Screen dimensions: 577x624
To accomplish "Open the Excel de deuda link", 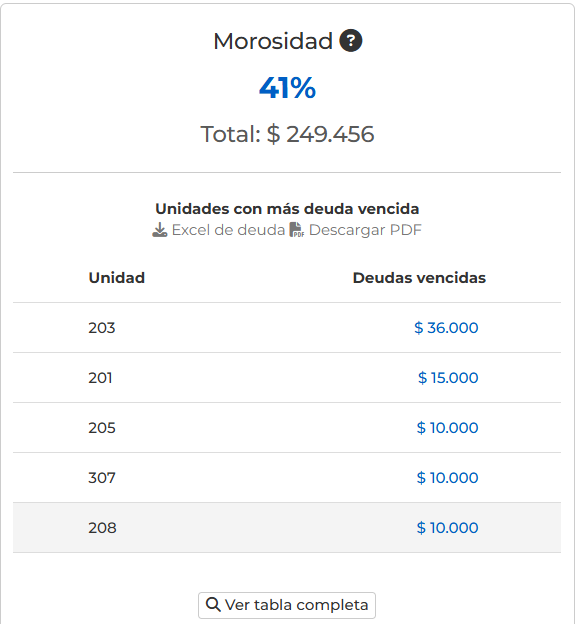I will pyautogui.click(x=219, y=230).
